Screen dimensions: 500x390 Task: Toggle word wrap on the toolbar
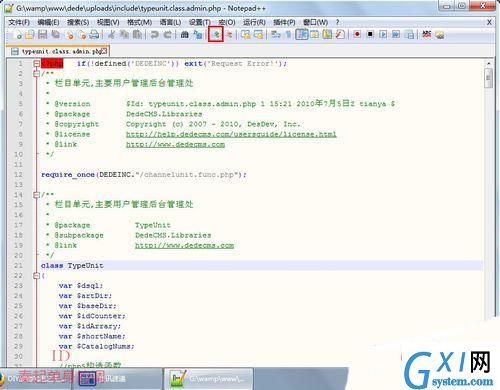click(276, 35)
